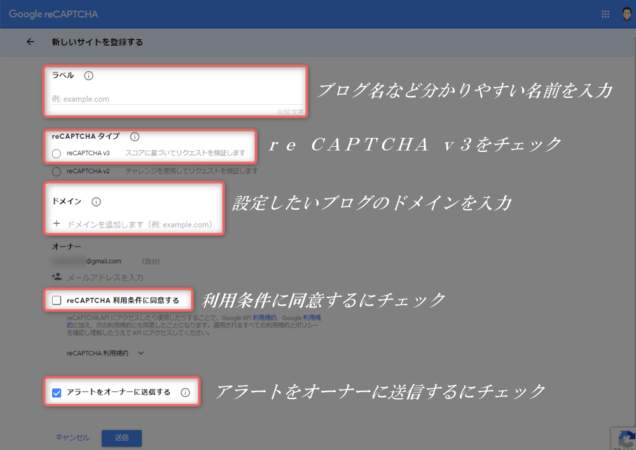
Task: Select the reCAPTCHA v3 radio button
Action: (56, 154)
